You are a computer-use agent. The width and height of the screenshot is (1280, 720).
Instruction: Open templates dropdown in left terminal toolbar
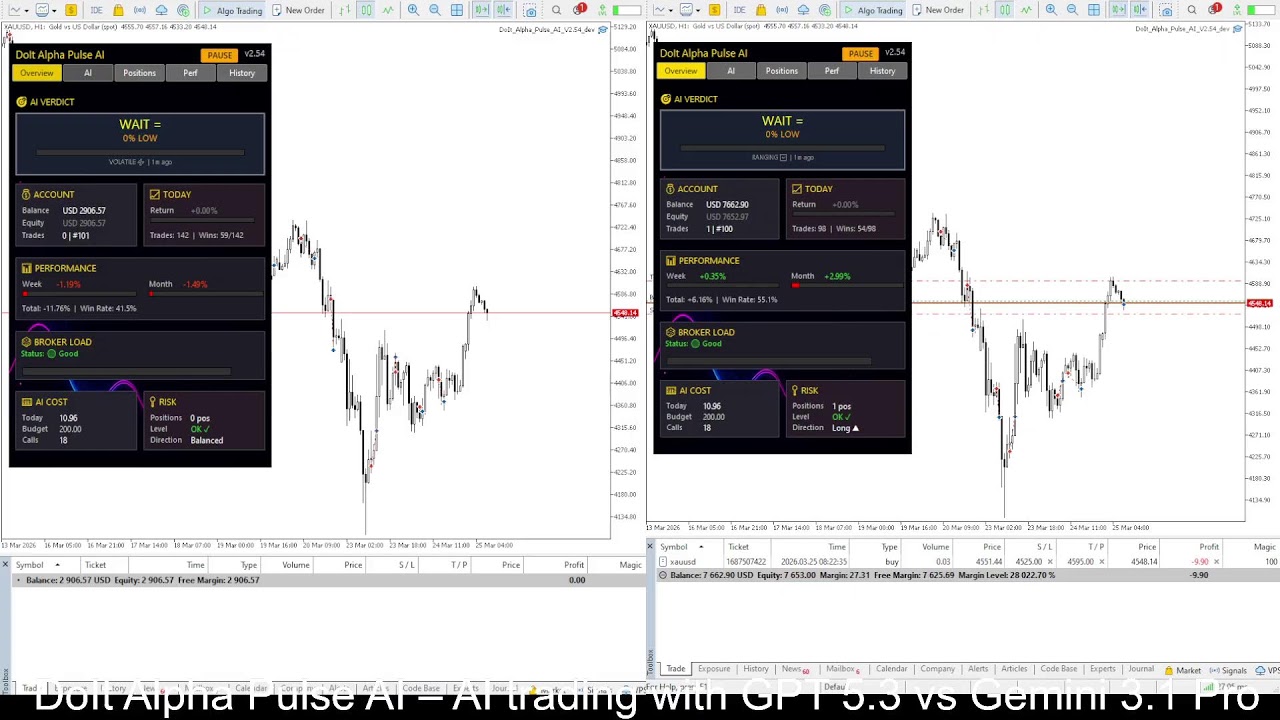46,10
